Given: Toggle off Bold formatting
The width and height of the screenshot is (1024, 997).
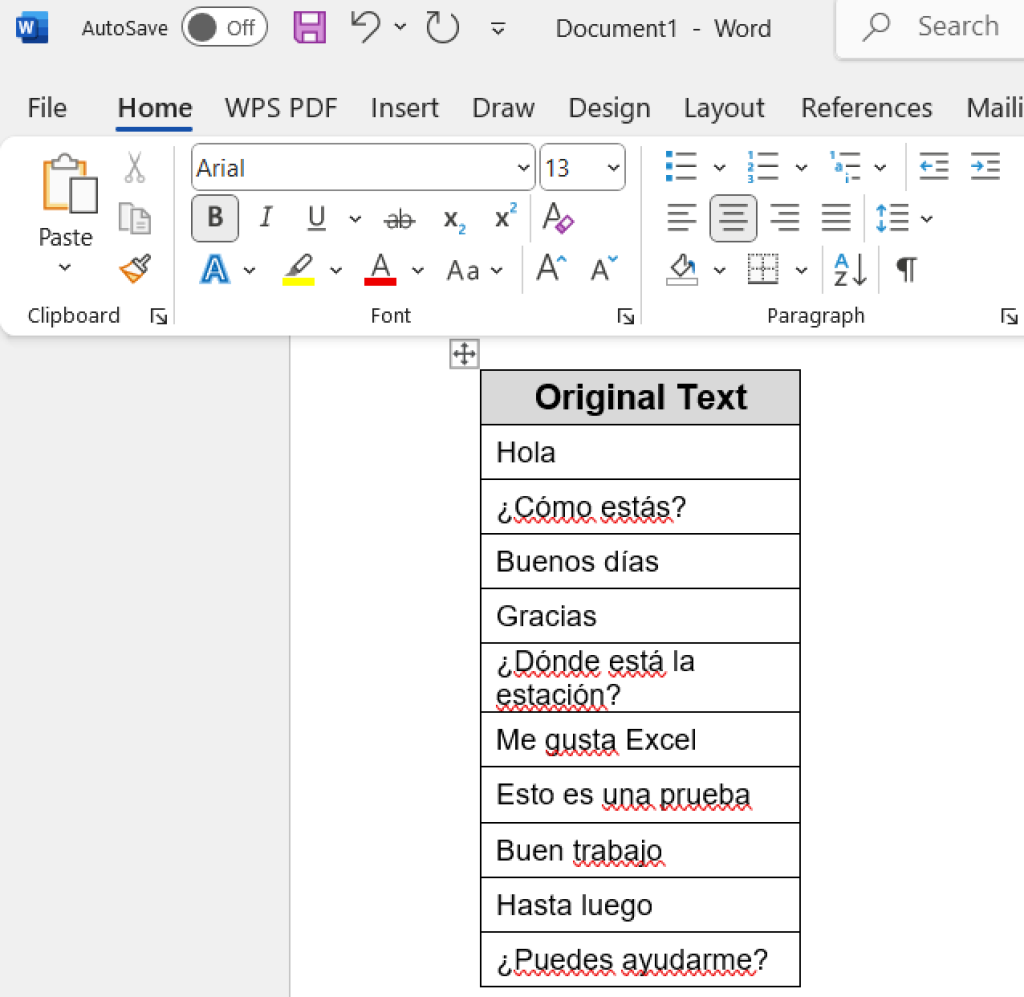Looking at the screenshot, I should [x=214, y=218].
